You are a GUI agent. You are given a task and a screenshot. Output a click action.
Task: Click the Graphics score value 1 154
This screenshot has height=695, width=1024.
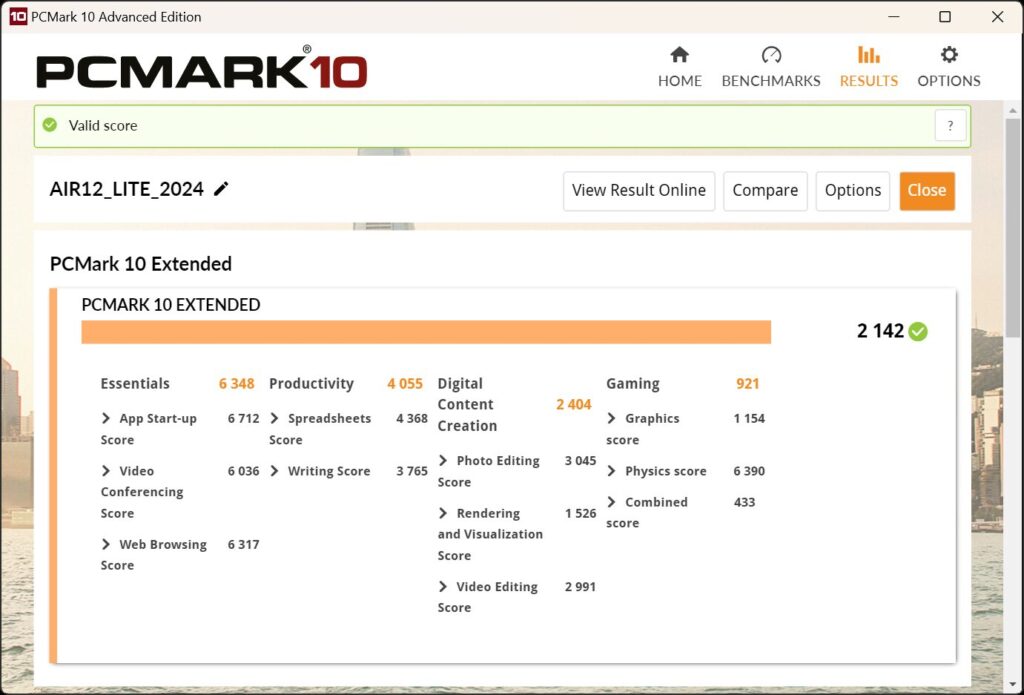(x=749, y=418)
